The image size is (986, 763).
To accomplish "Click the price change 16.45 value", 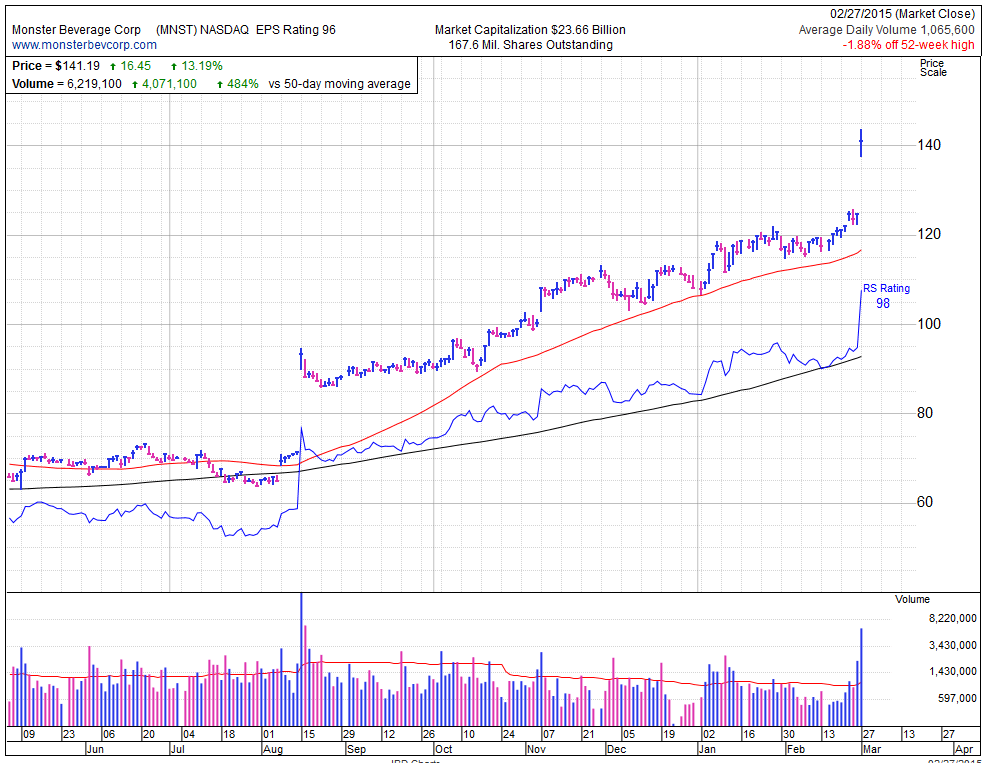I will click(136, 66).
